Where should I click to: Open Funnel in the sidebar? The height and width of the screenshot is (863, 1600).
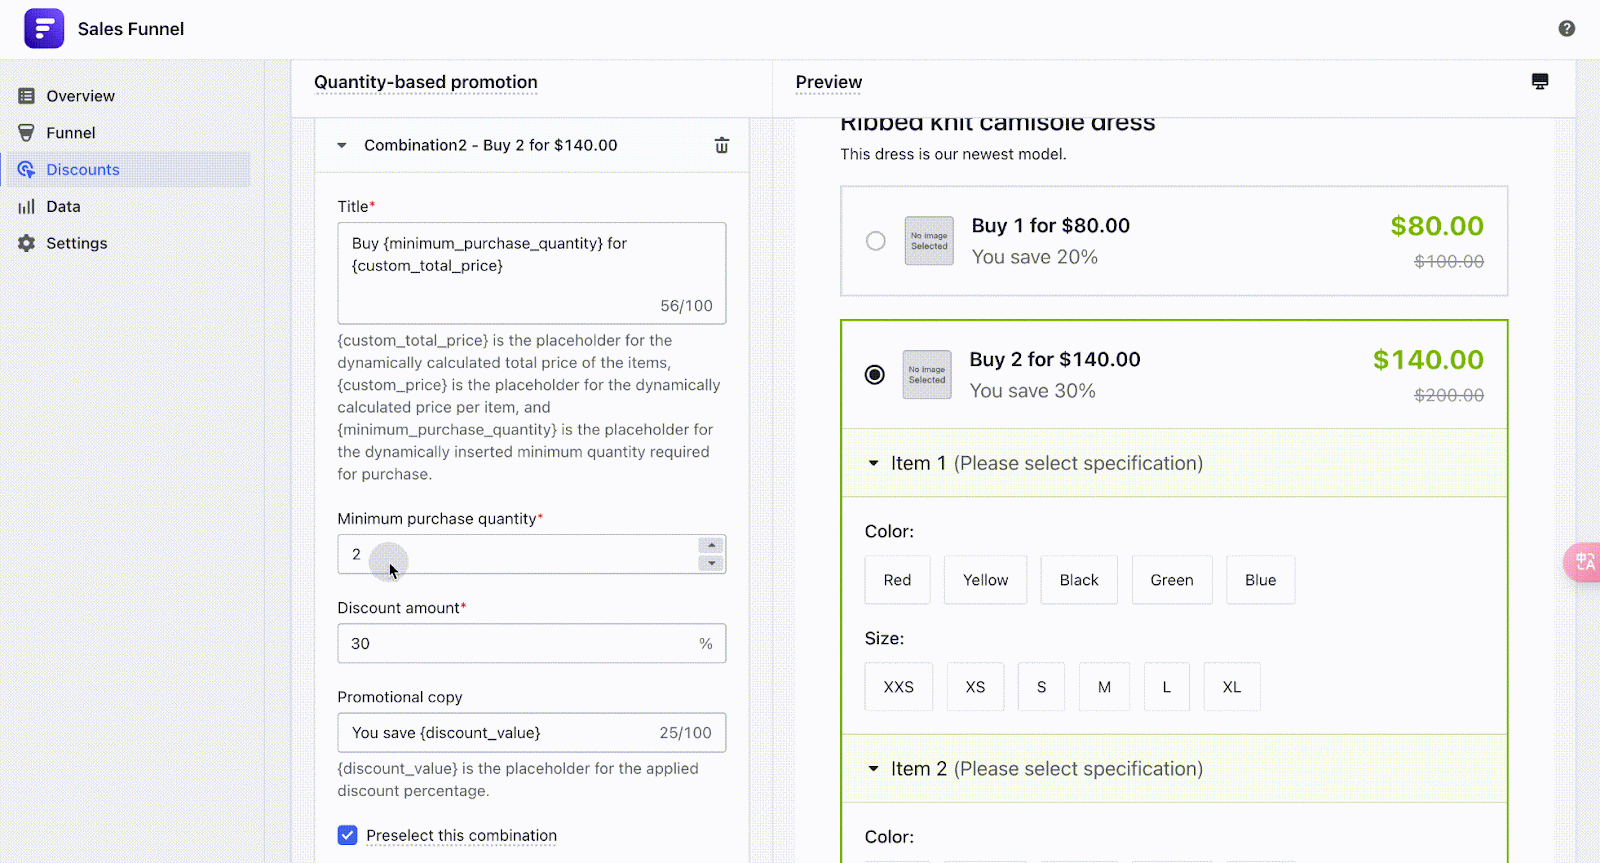(x=128, y=133)
